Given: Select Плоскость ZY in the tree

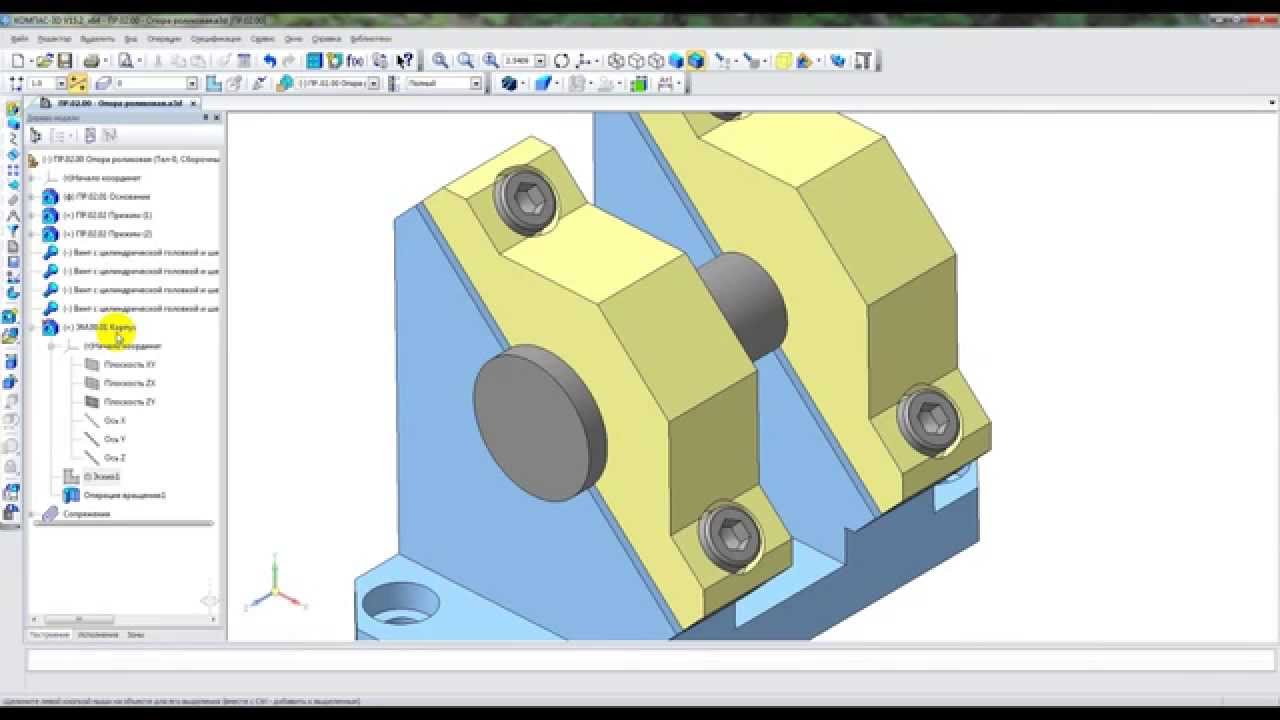Looking at the screenshot, I should point(129,402).
